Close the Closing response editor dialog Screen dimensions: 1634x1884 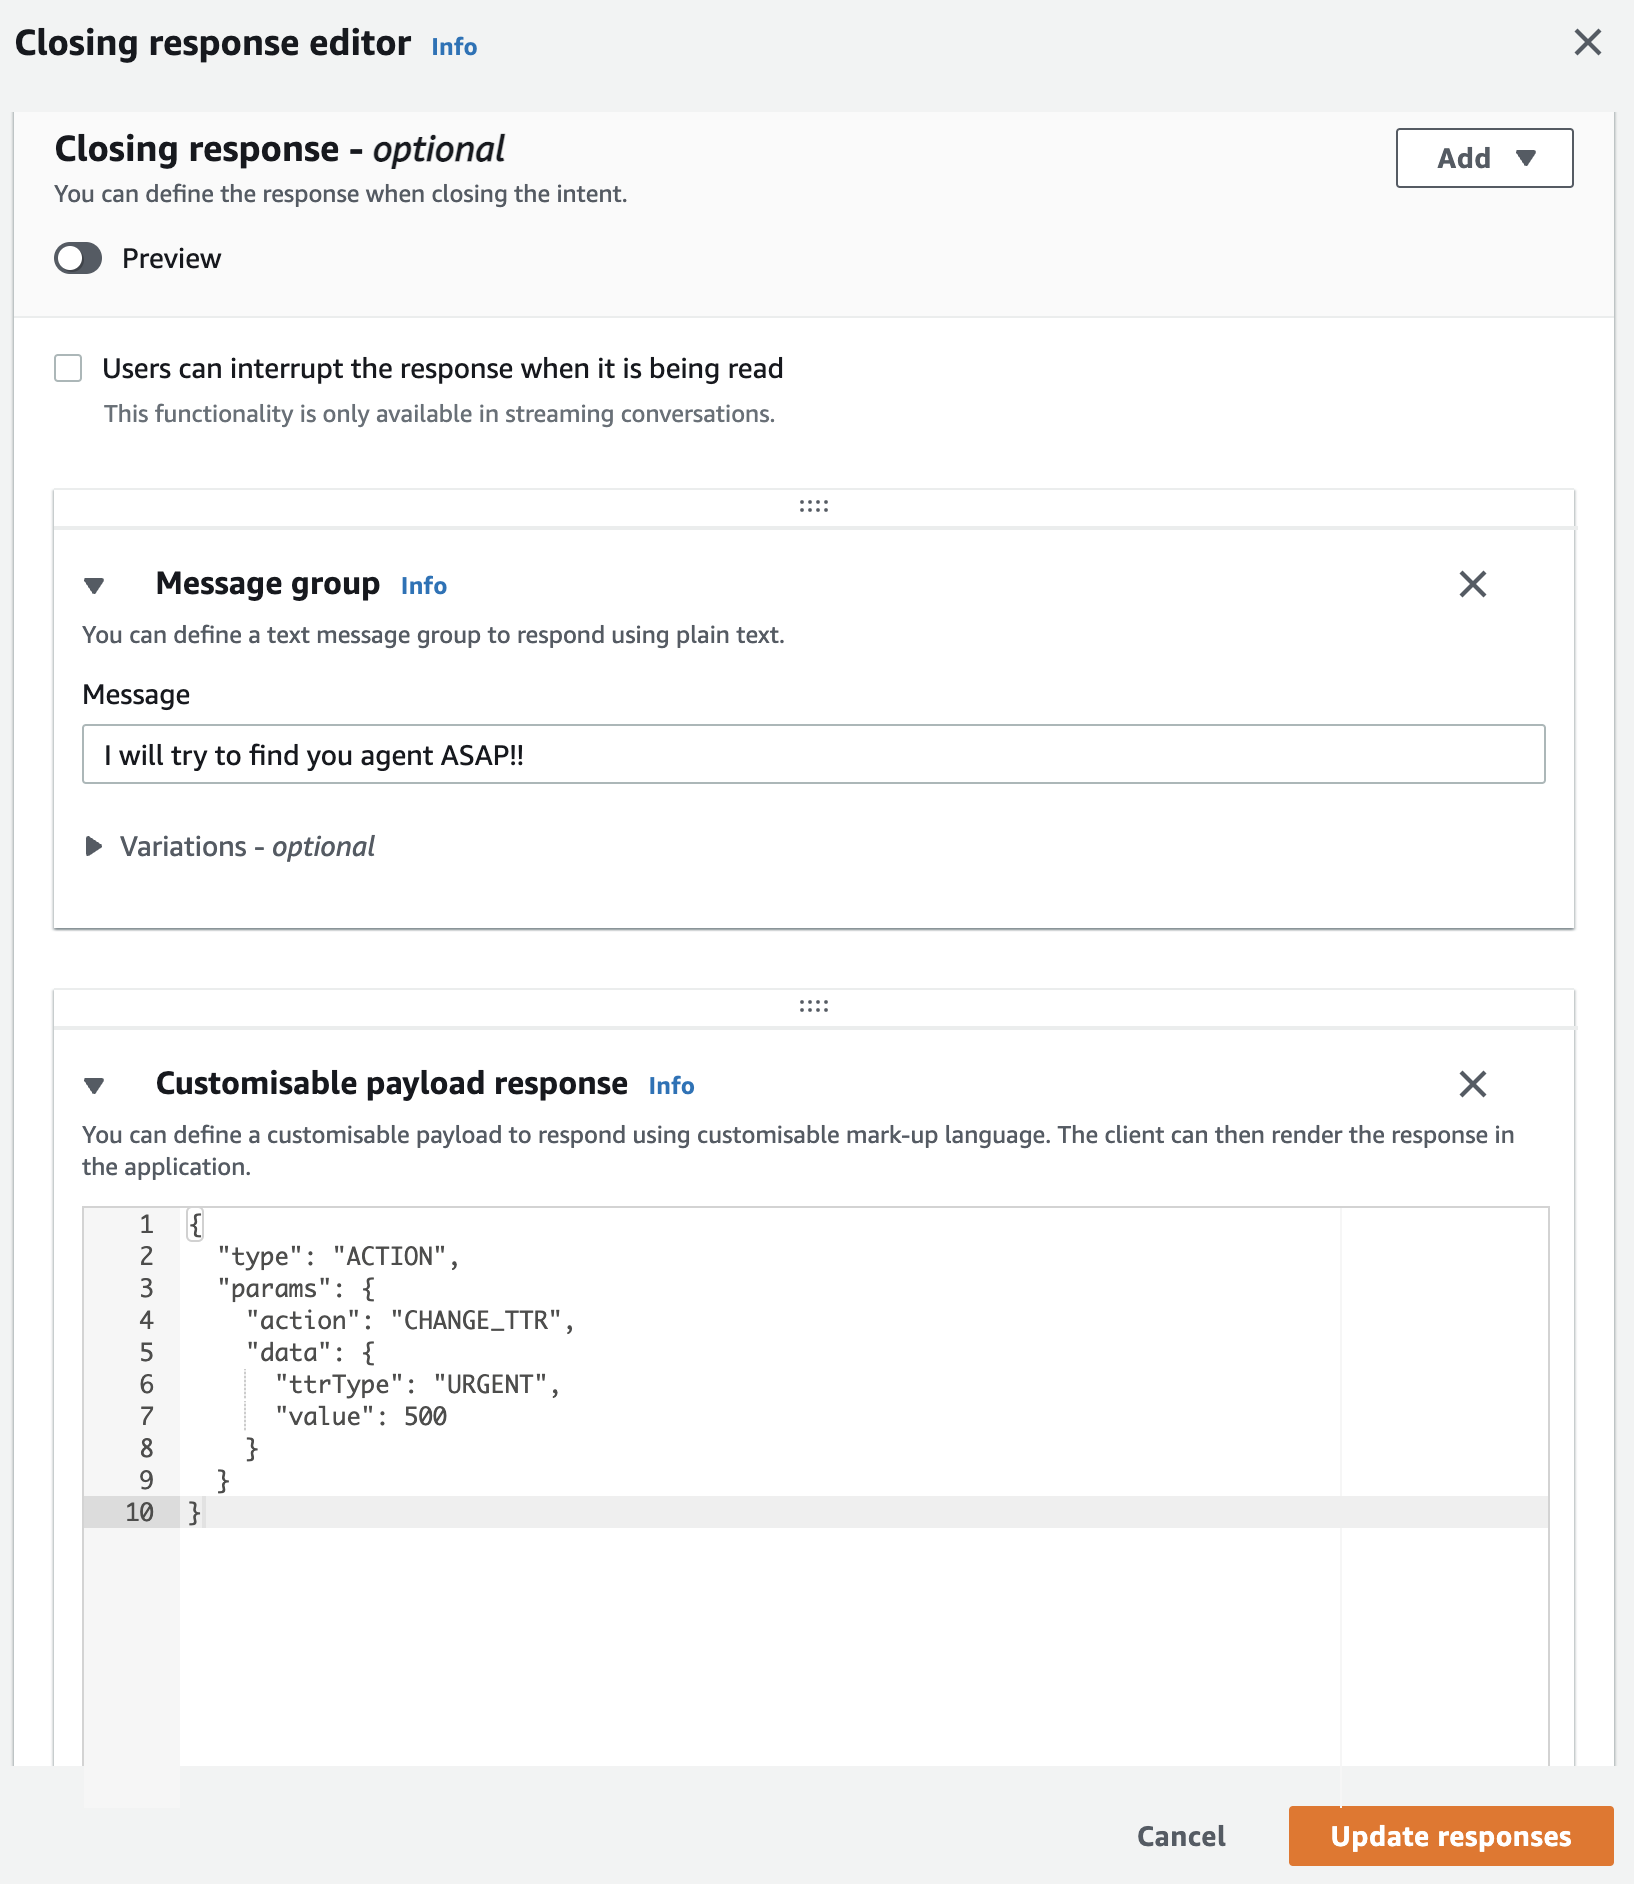1587,43
